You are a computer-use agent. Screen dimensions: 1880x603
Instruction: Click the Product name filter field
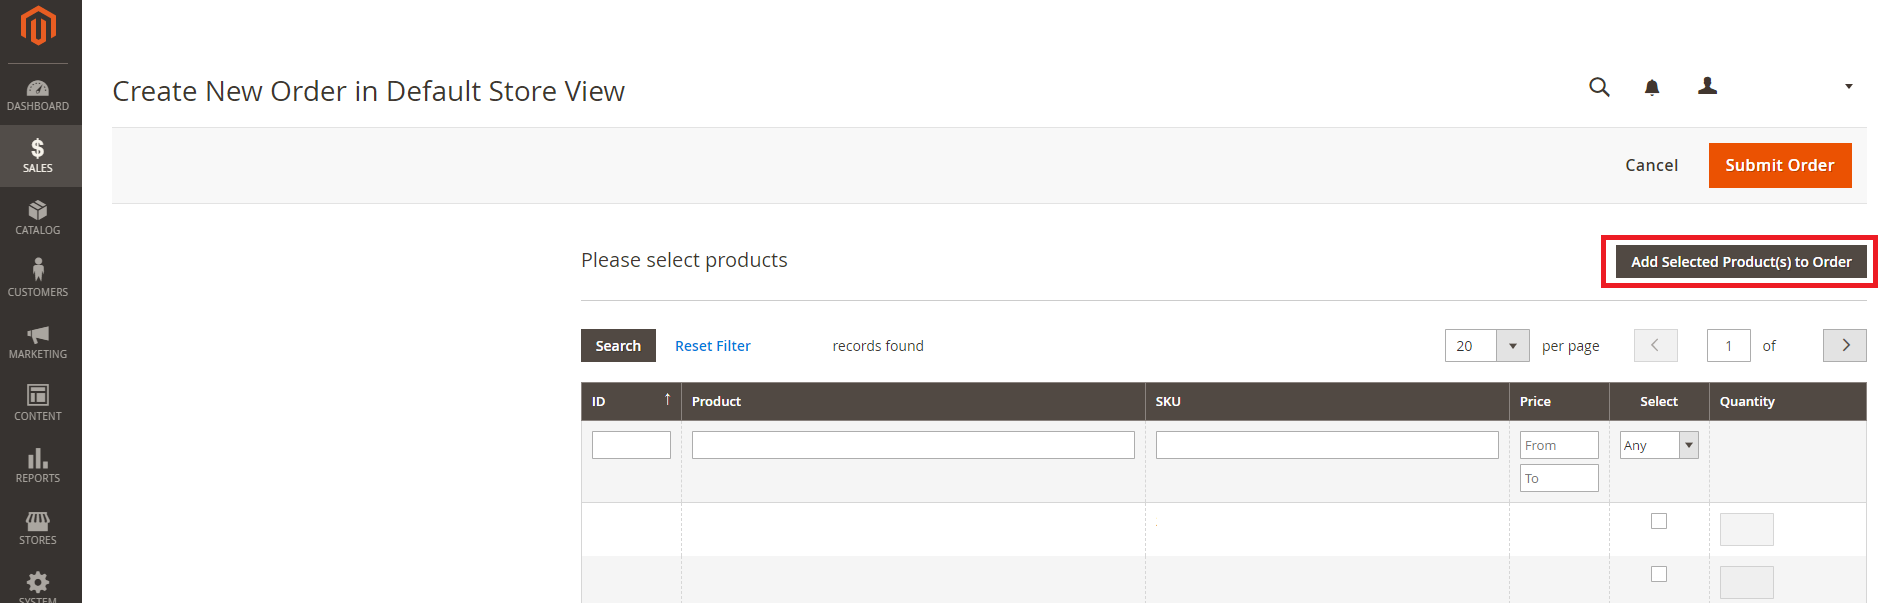coord(912,445)
